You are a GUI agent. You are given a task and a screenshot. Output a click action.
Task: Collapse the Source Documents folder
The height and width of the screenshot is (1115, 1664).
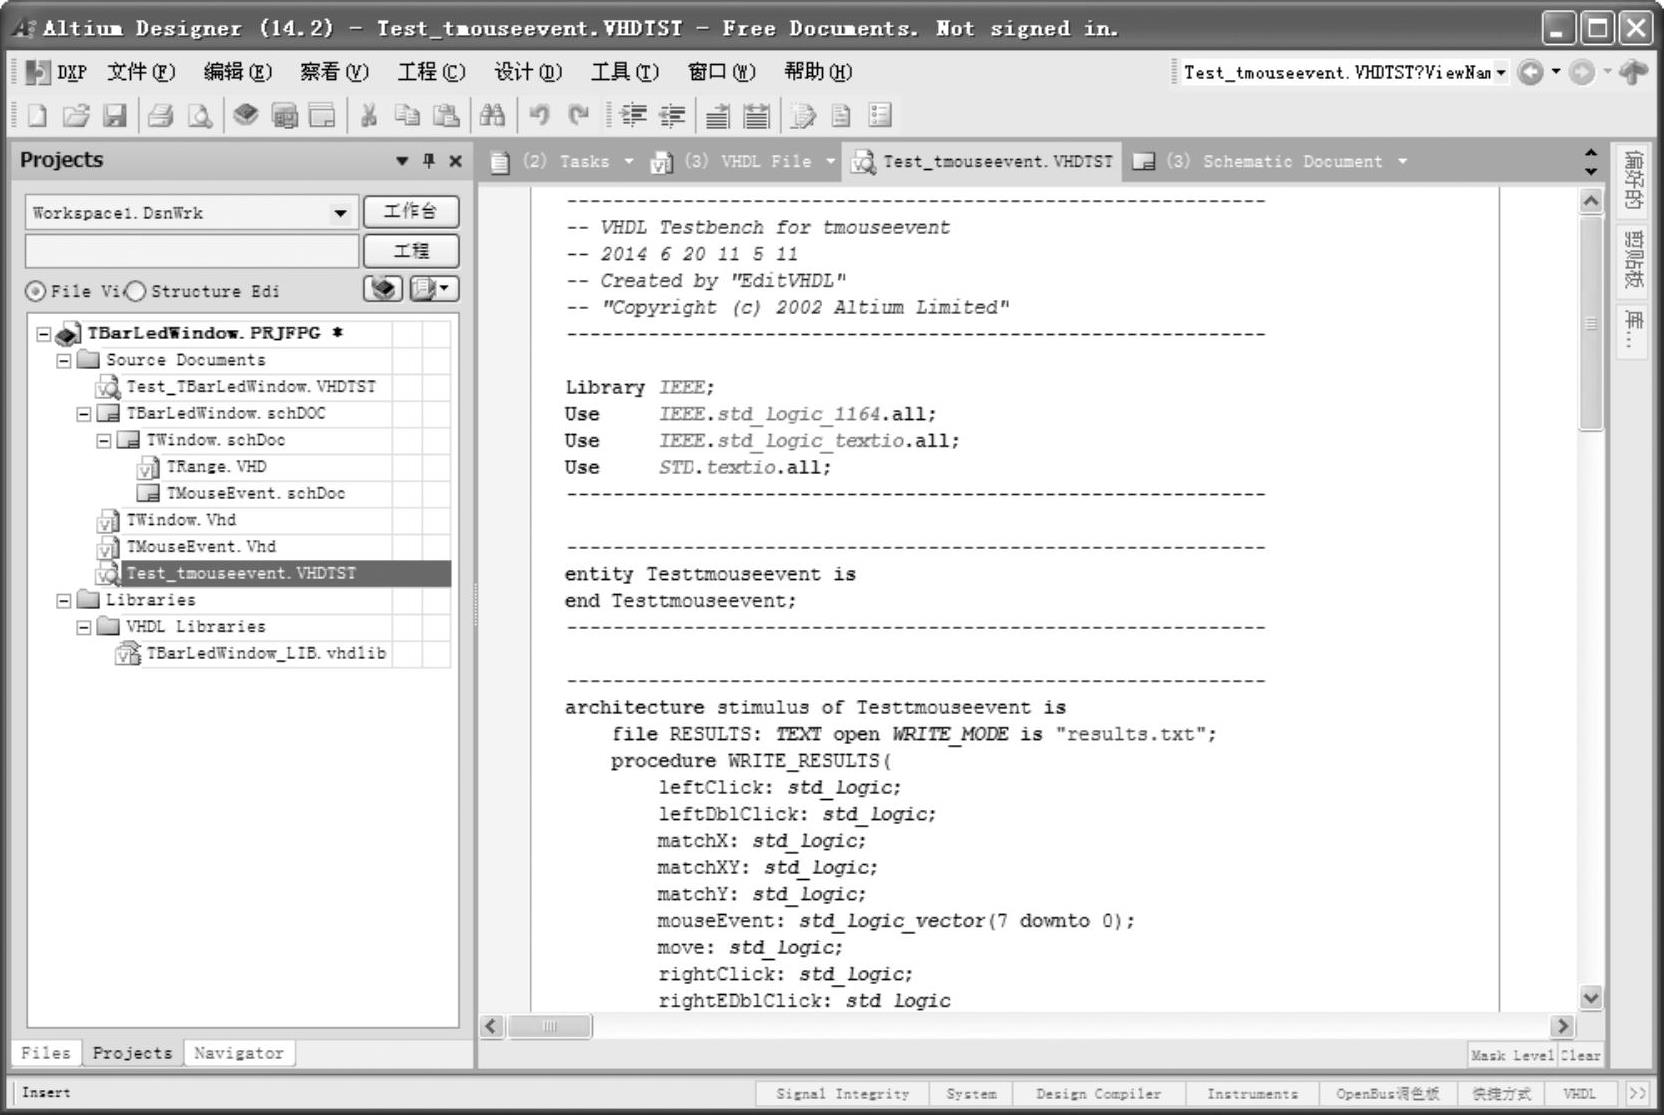tap(63, 360)
